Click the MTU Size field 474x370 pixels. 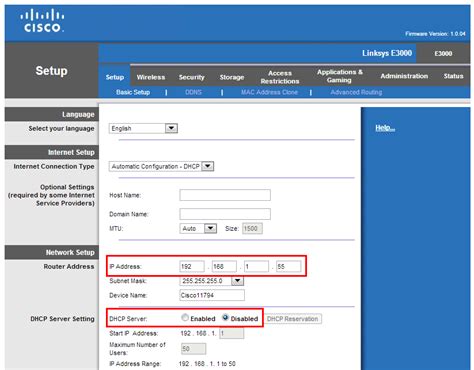point(252,228)
